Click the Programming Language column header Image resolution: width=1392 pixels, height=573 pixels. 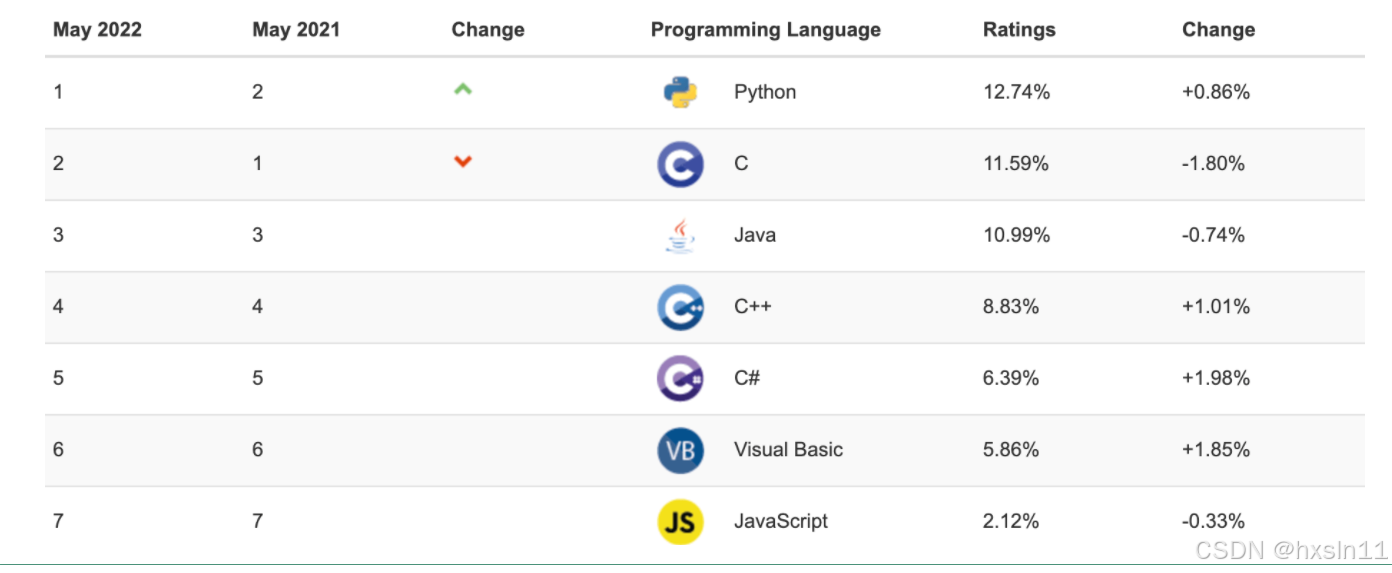[x=766, y=30]
